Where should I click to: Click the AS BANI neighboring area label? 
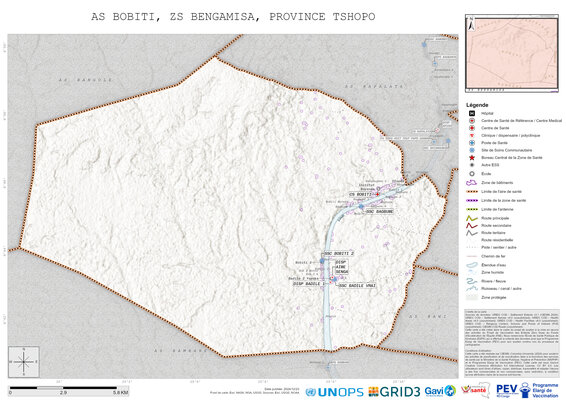click(428, 317)
